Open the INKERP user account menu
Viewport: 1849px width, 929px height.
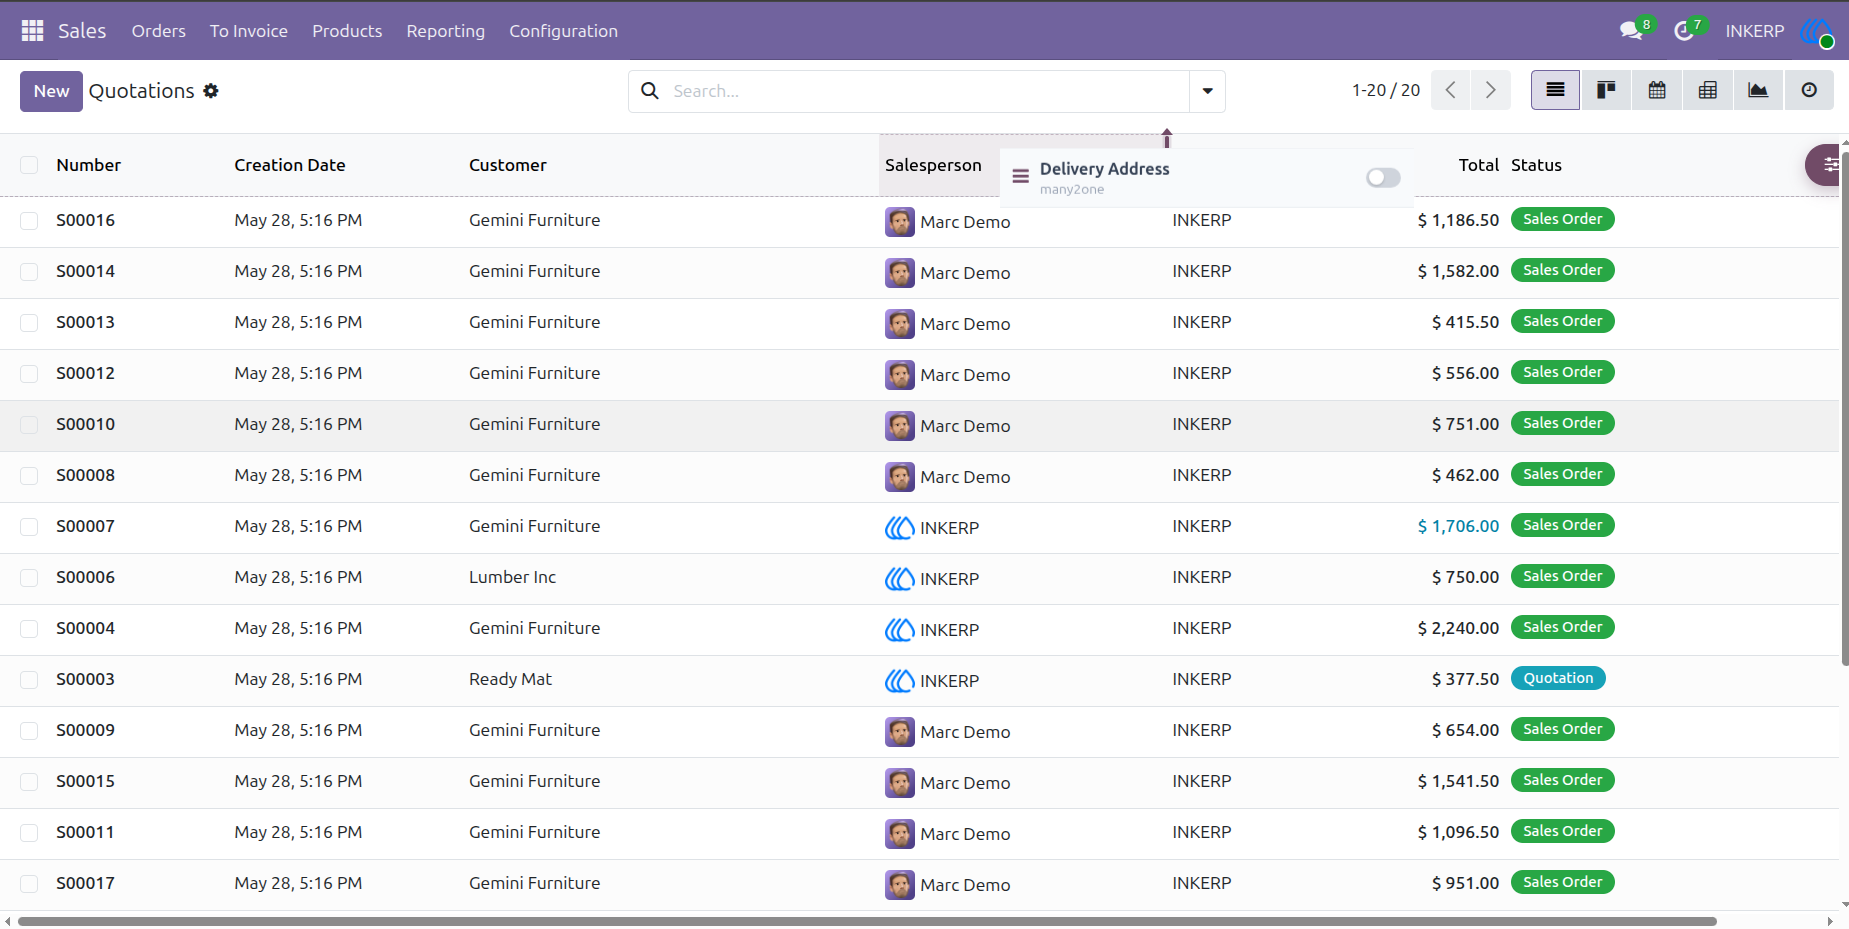point(1755,31)
